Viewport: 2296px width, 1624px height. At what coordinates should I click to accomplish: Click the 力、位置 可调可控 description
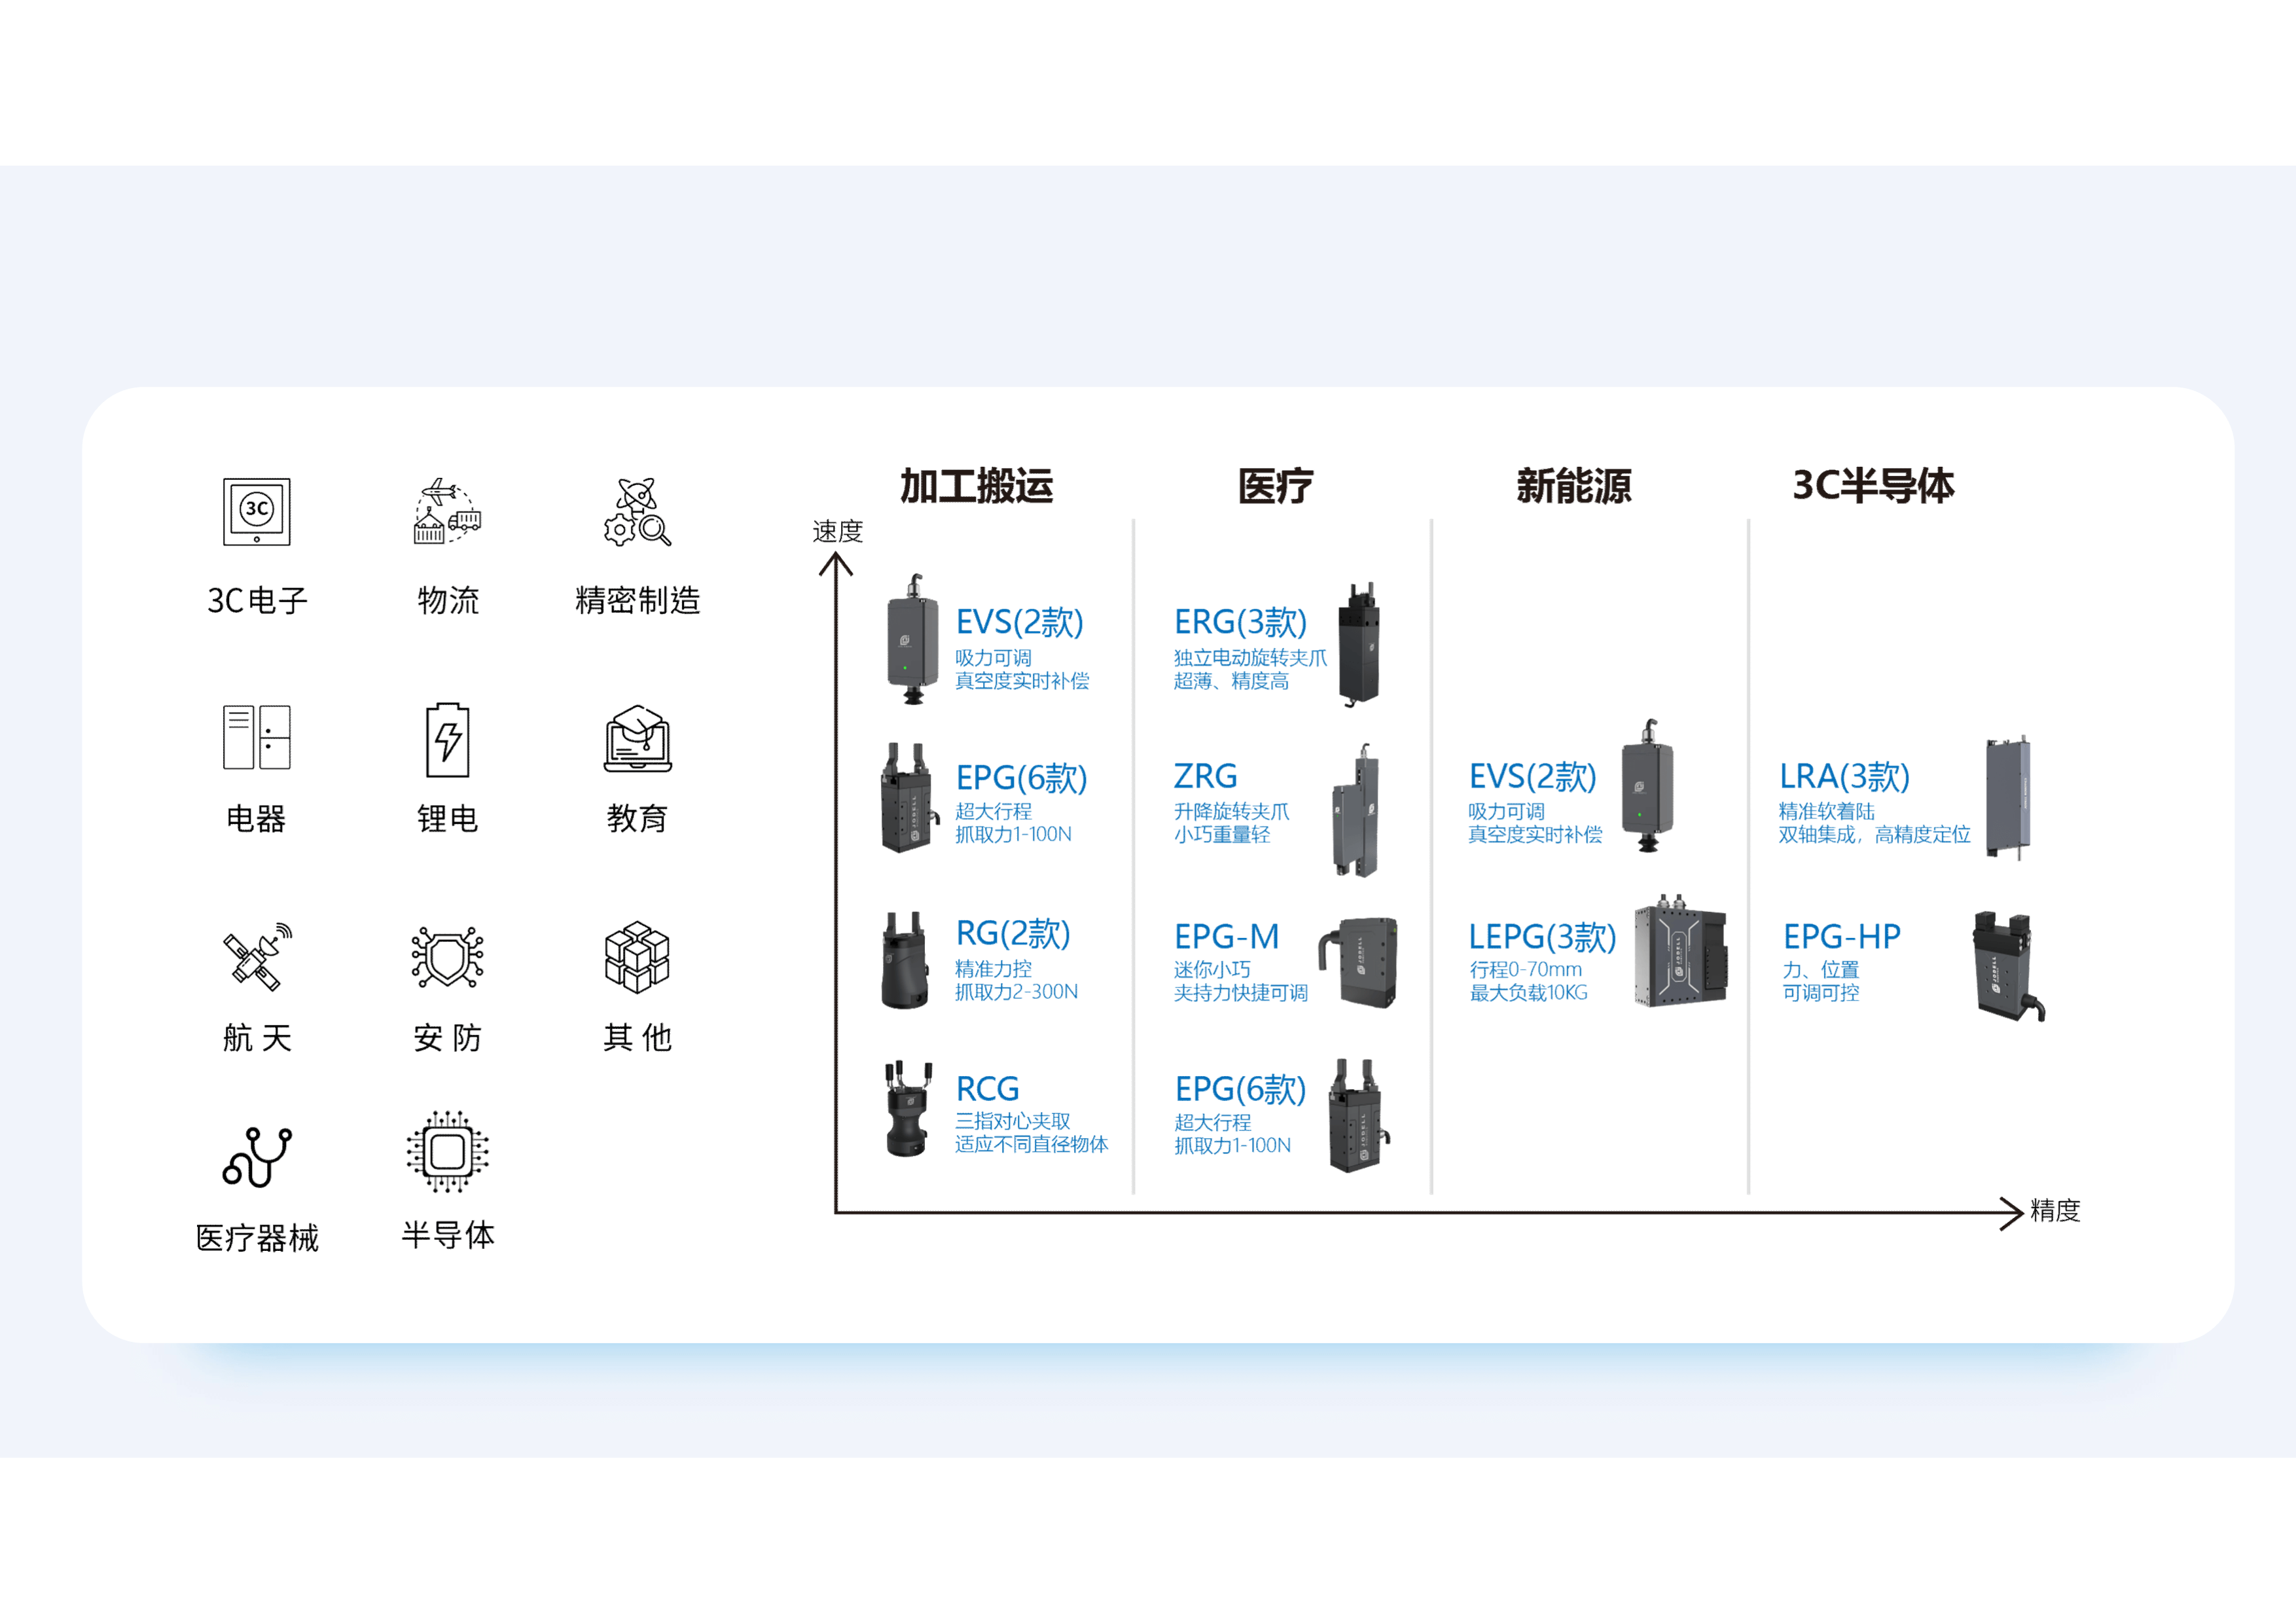click(x=1820, y=981)
